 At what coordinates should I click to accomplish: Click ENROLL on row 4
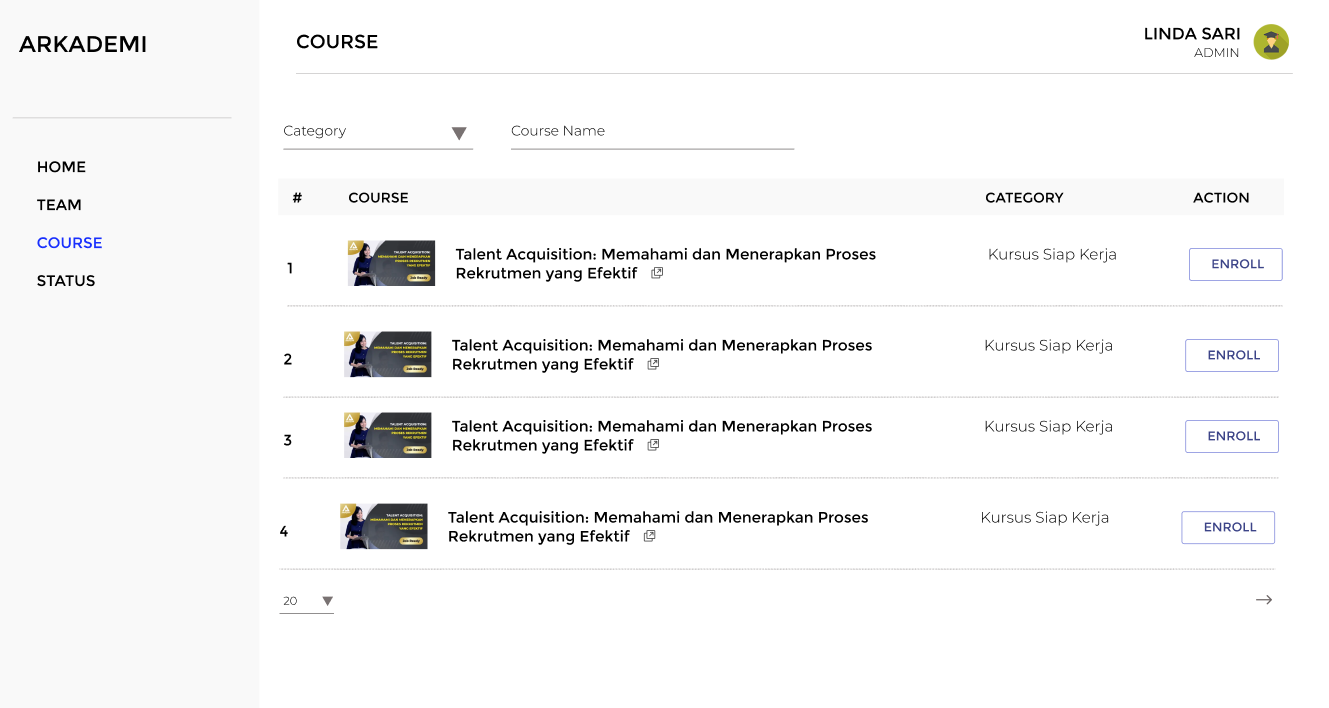[x=1228, y=527]
